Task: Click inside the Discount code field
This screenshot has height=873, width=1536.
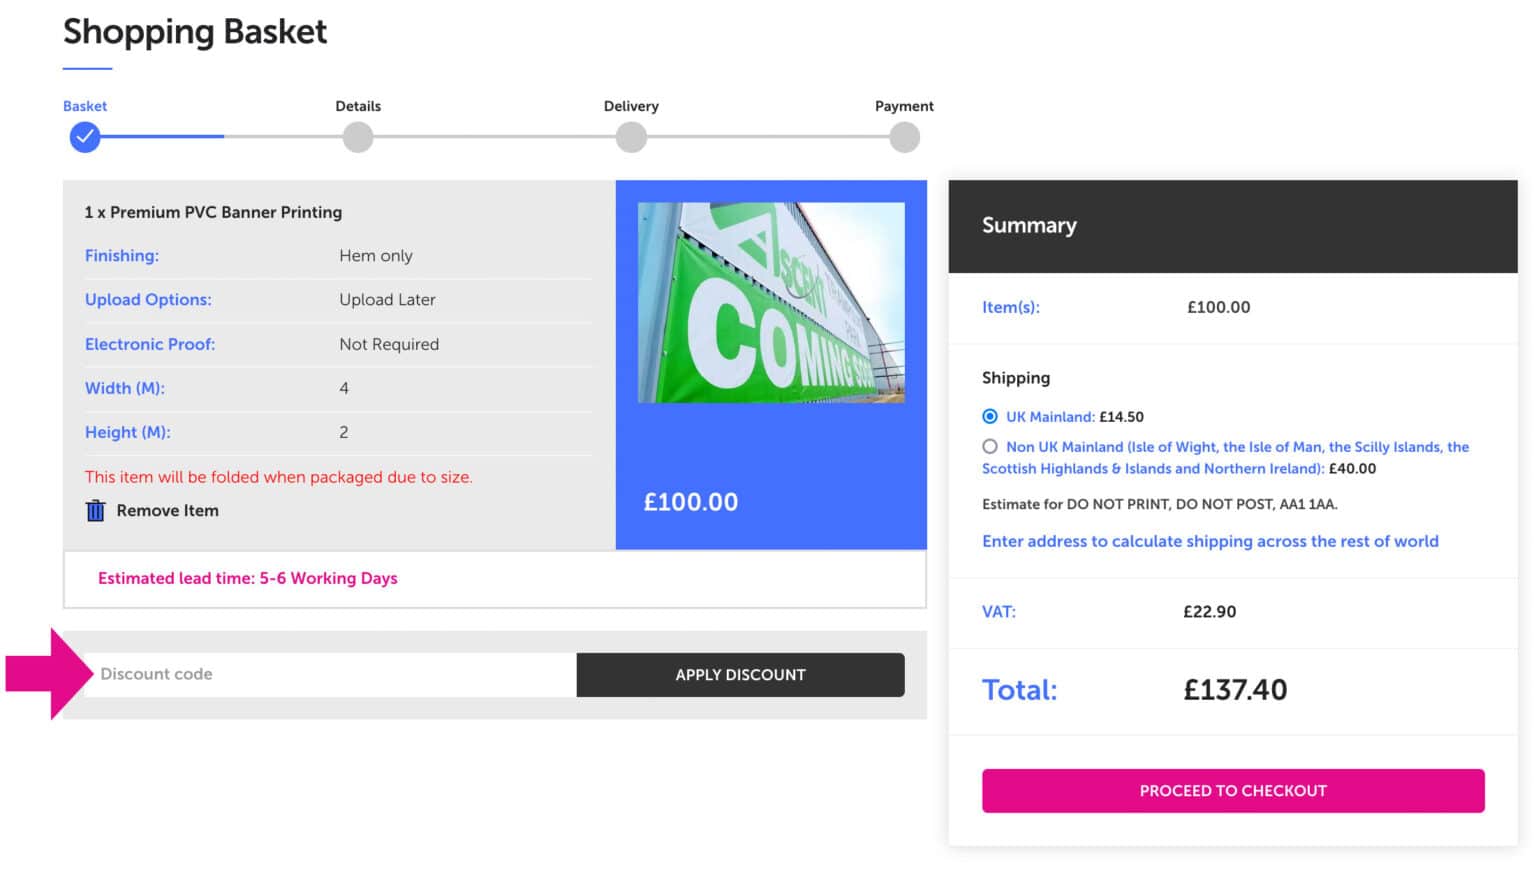Action: click(x=330, y=674)
